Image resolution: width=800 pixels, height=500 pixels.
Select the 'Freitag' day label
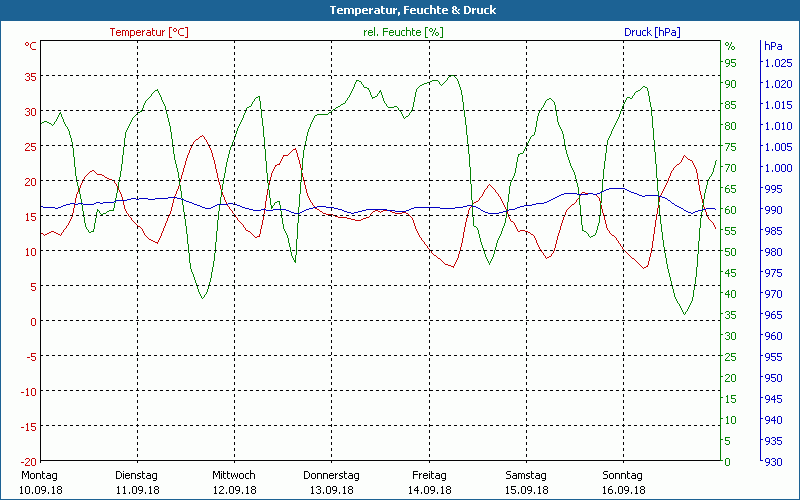pos(429,475)
